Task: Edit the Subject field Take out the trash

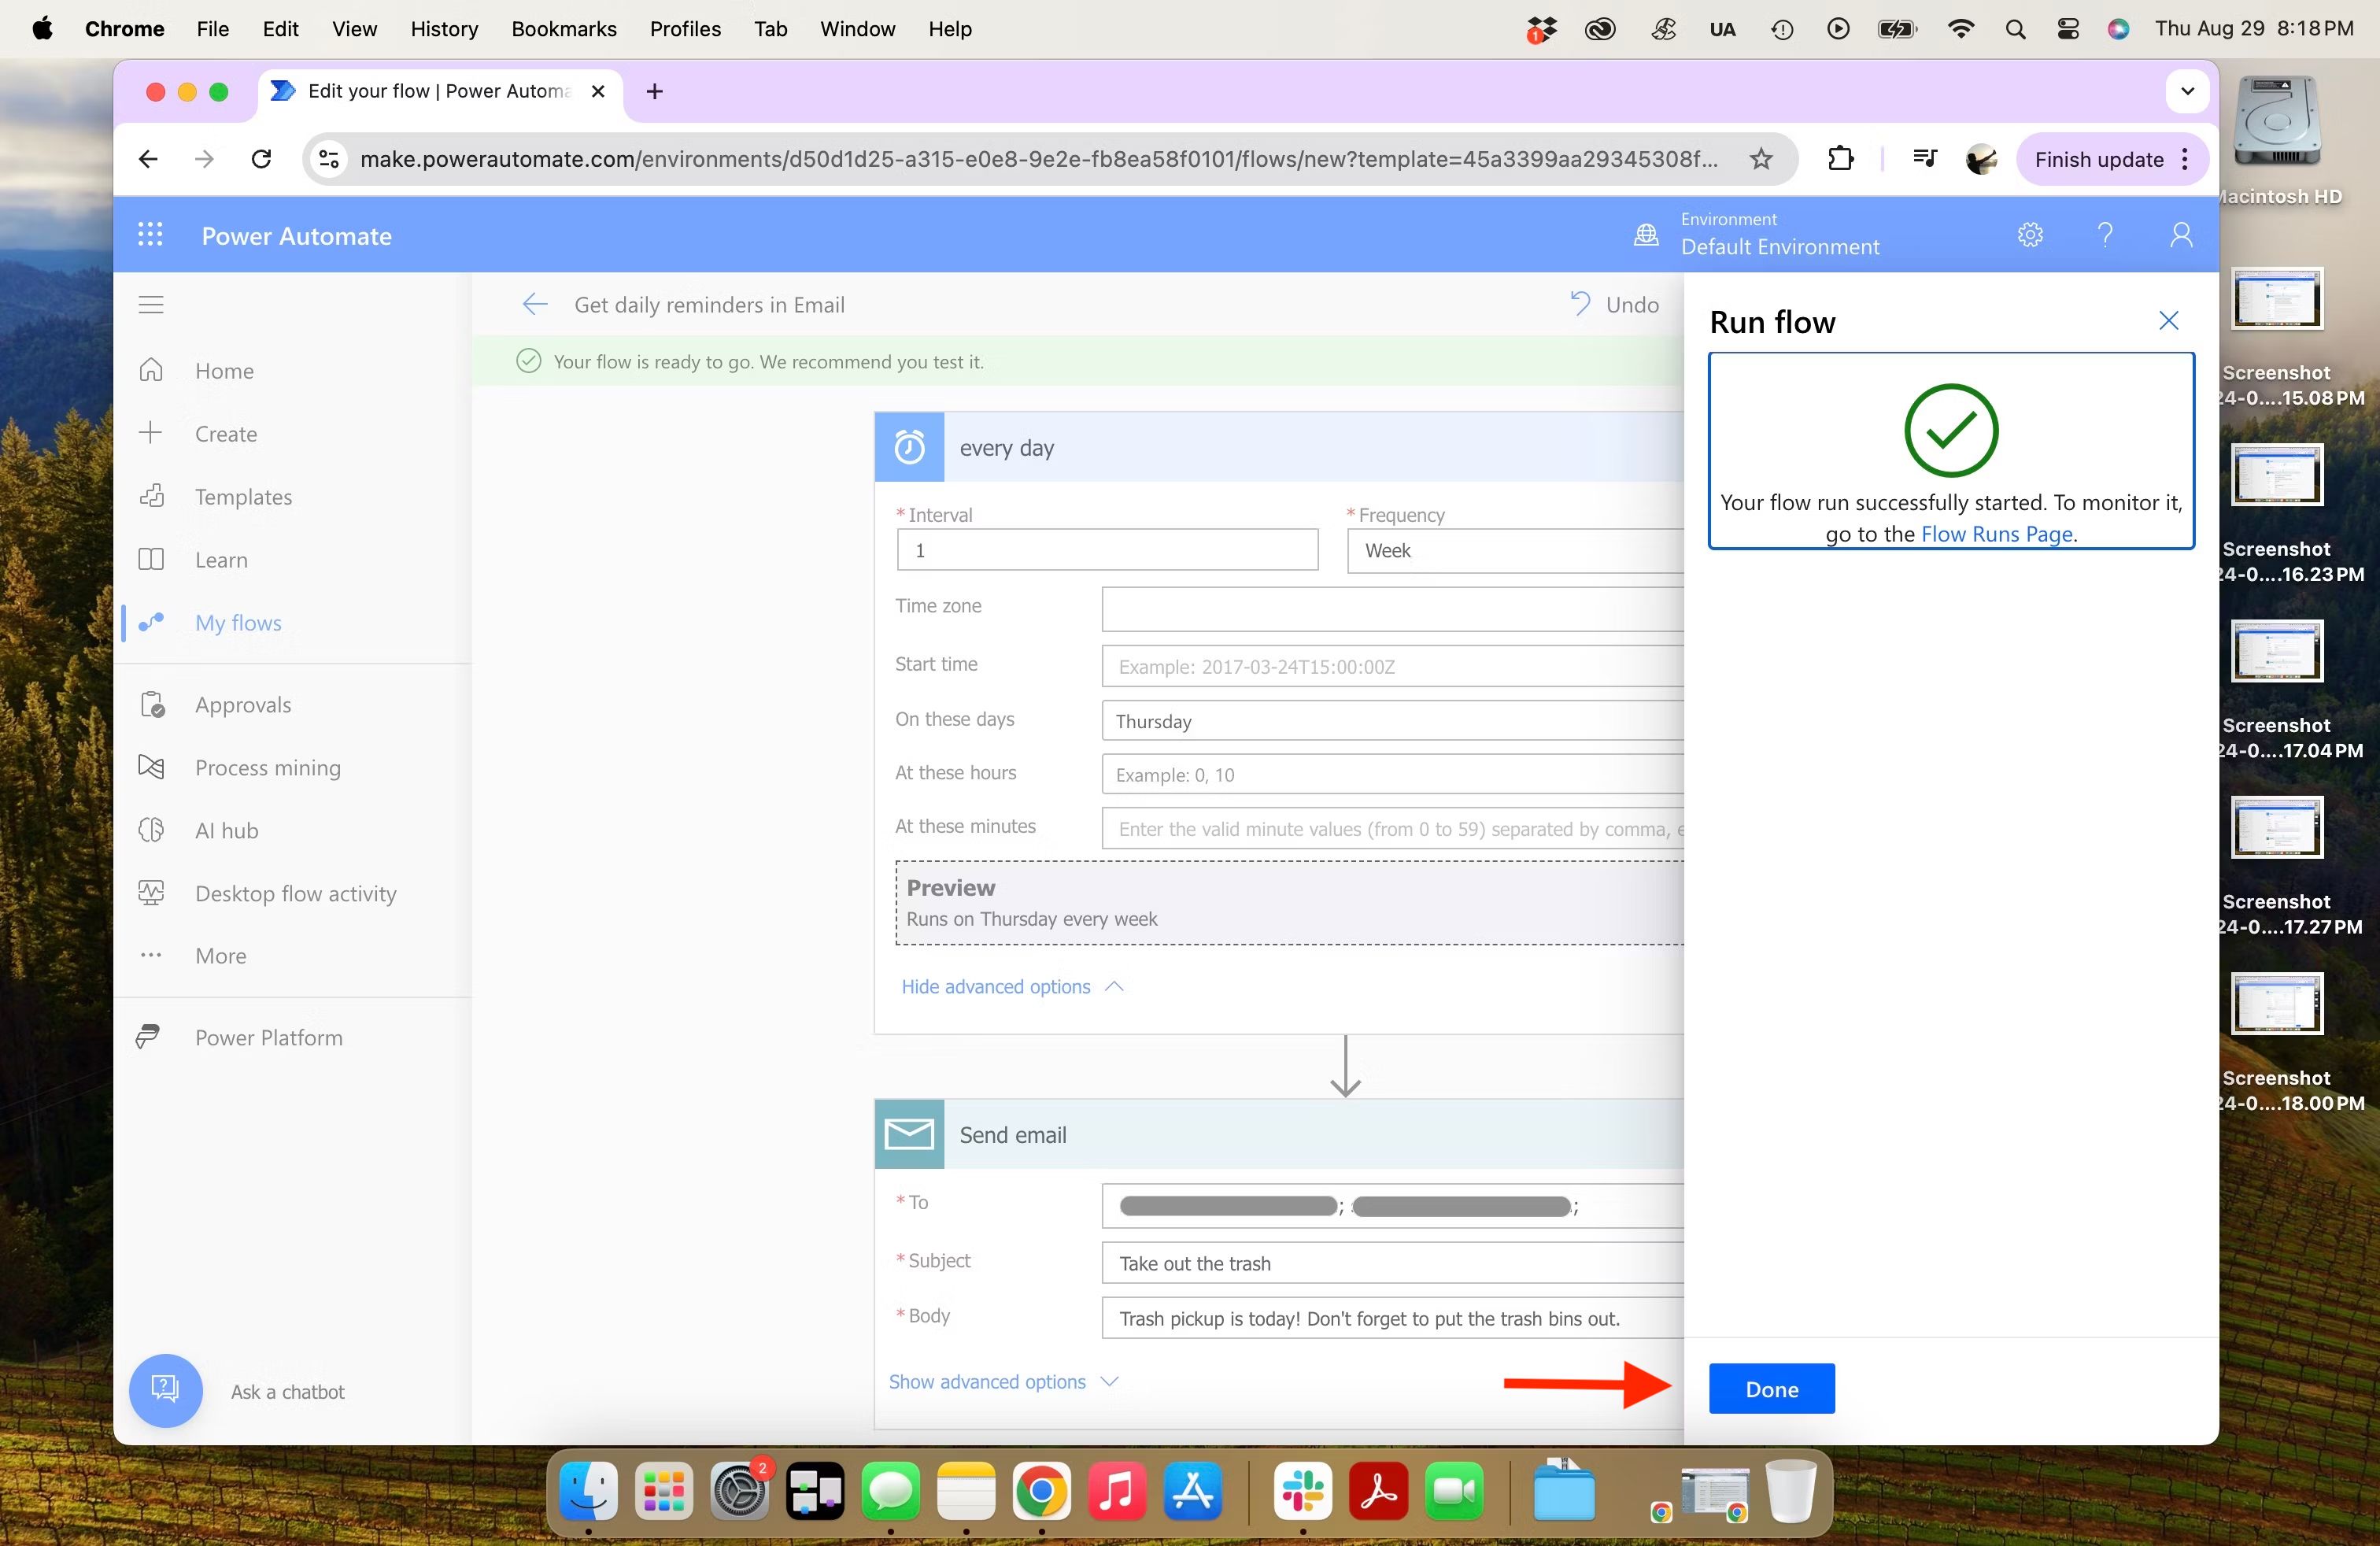Action: (x=1393, y=1263)
